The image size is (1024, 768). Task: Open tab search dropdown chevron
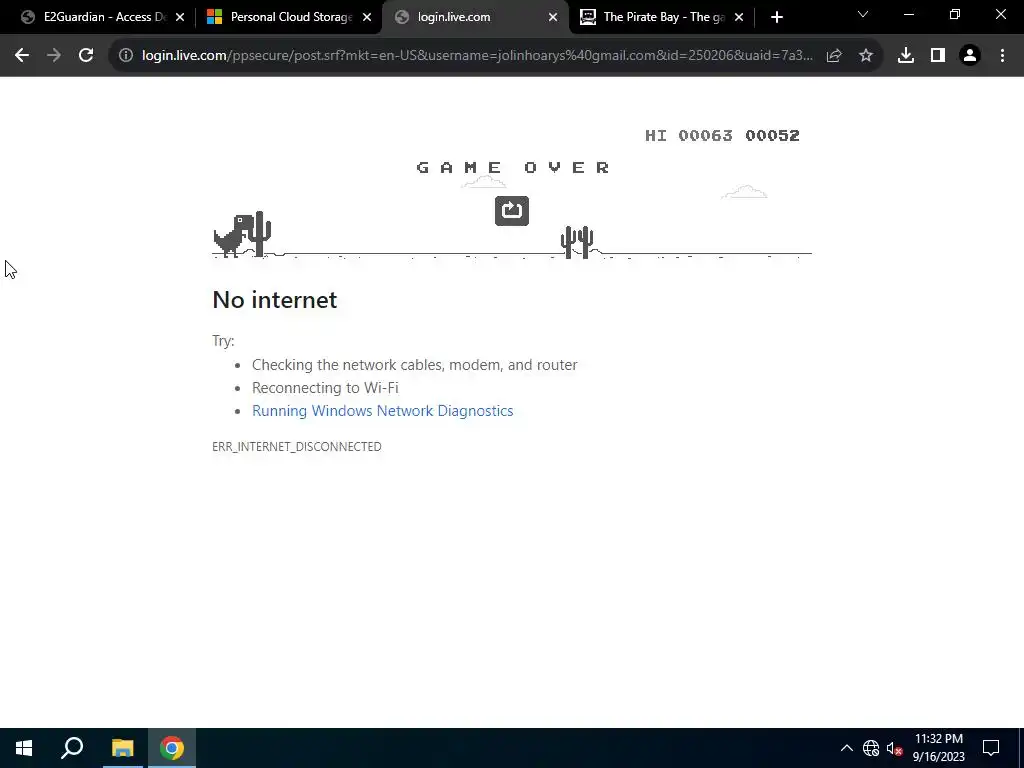[x=863, y=14]
